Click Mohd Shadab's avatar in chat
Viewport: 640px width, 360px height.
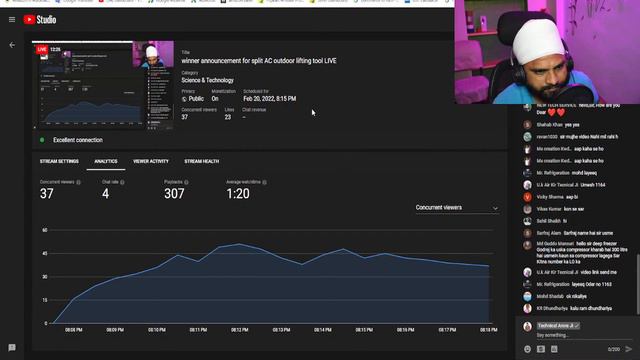(527, 296)
